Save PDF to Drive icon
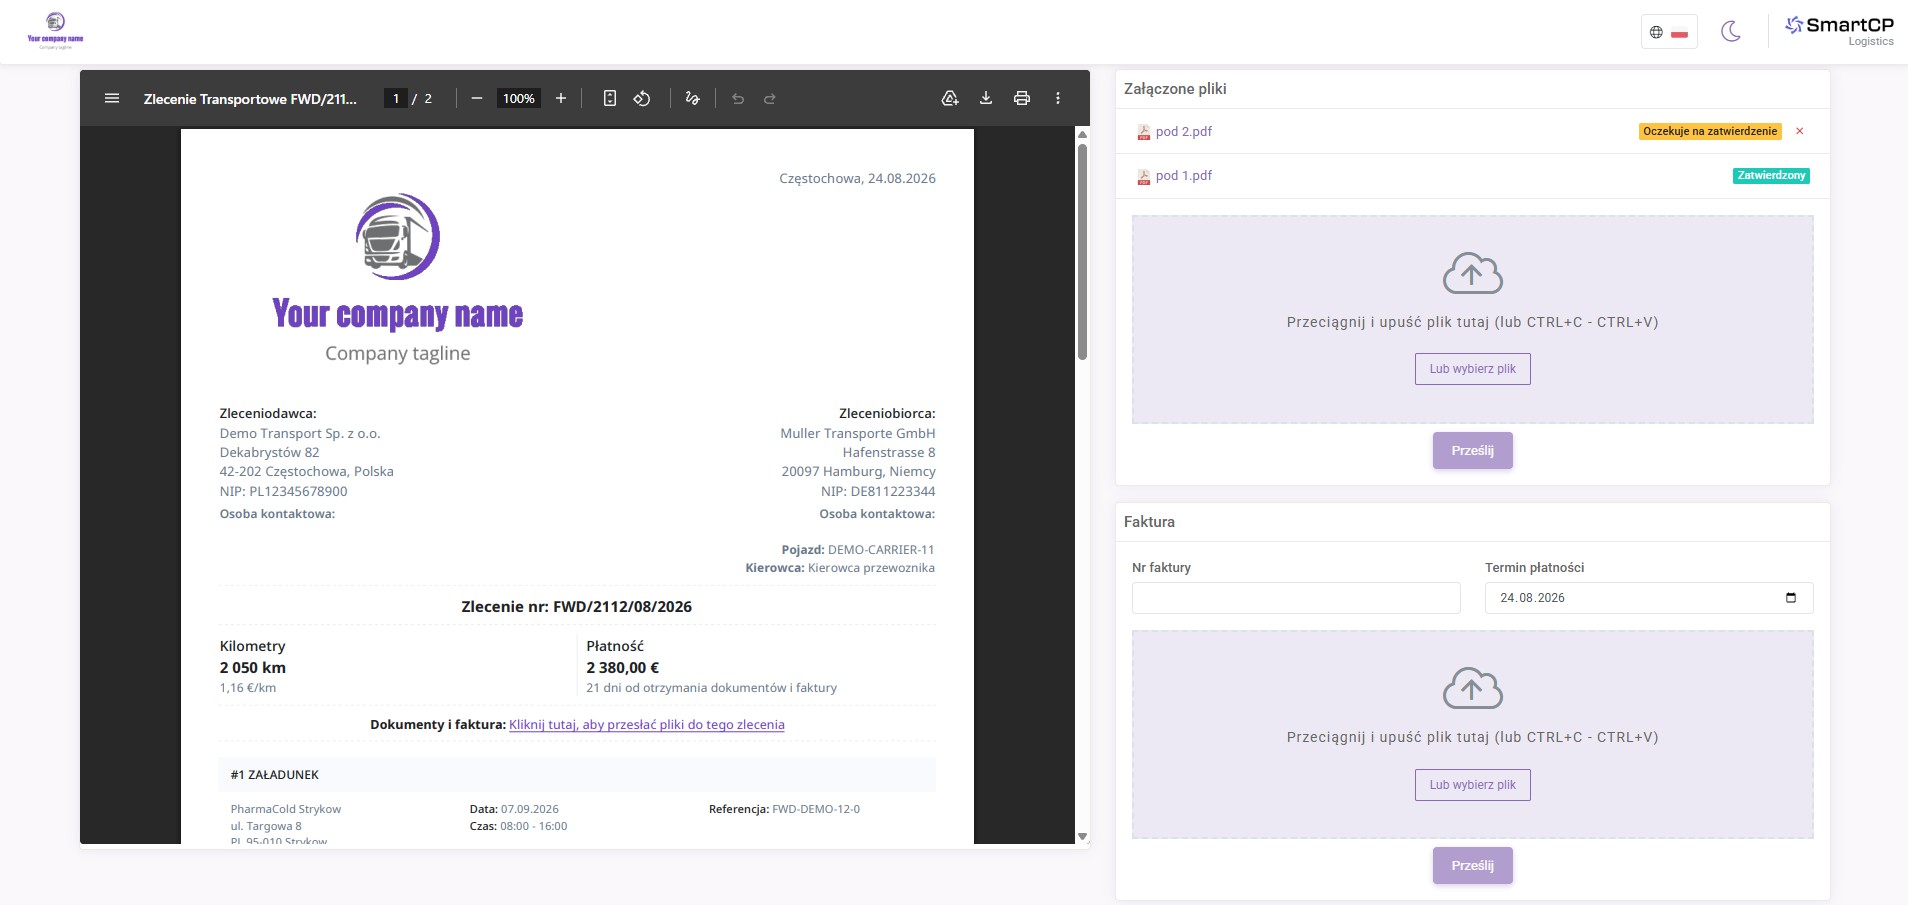1908x905 pixels. [x=950, y=98]
